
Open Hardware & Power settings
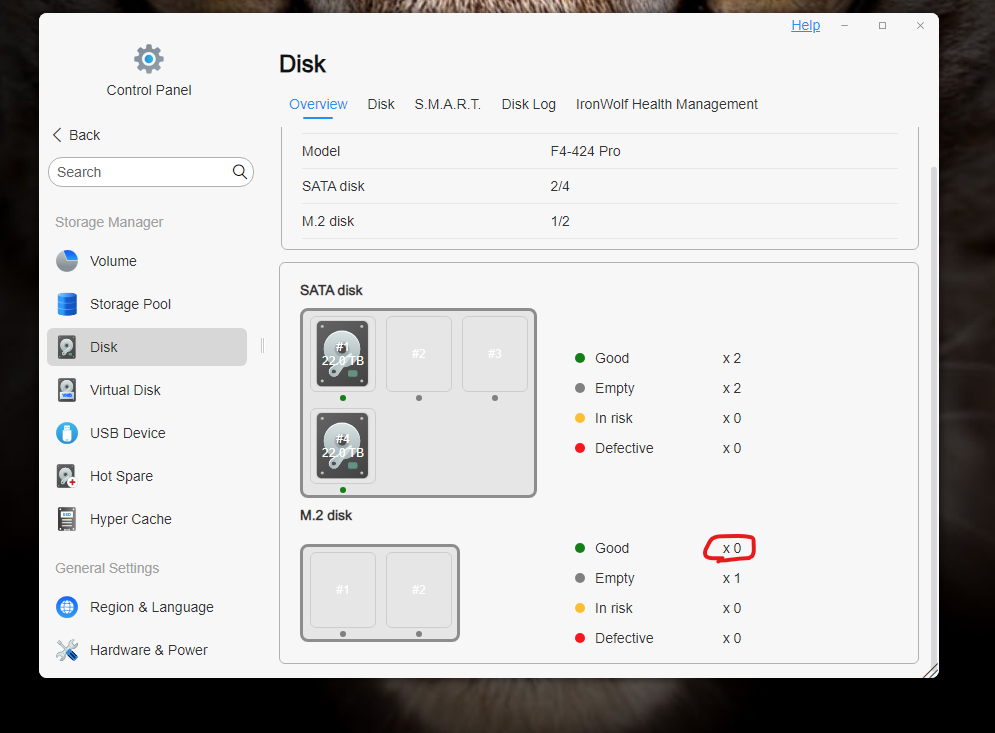147,650
